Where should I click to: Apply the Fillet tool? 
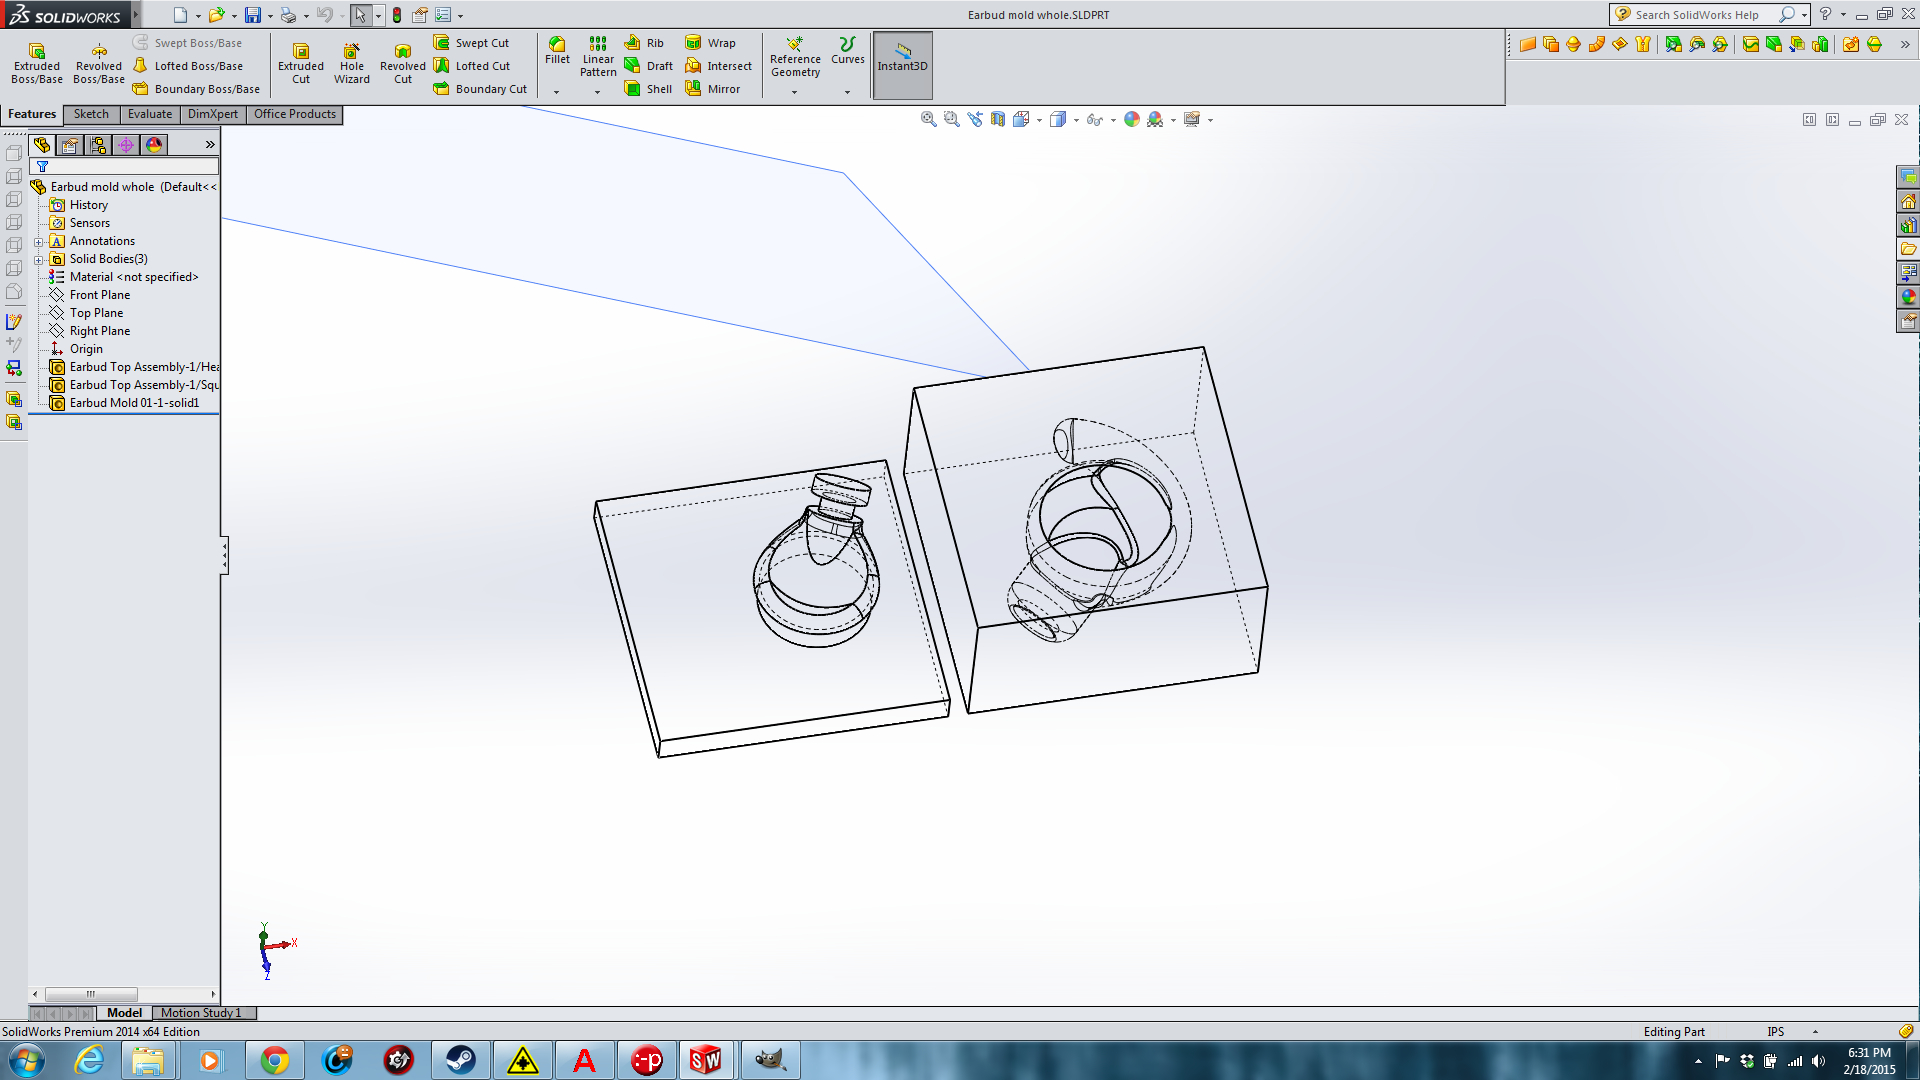coord(557,50)
